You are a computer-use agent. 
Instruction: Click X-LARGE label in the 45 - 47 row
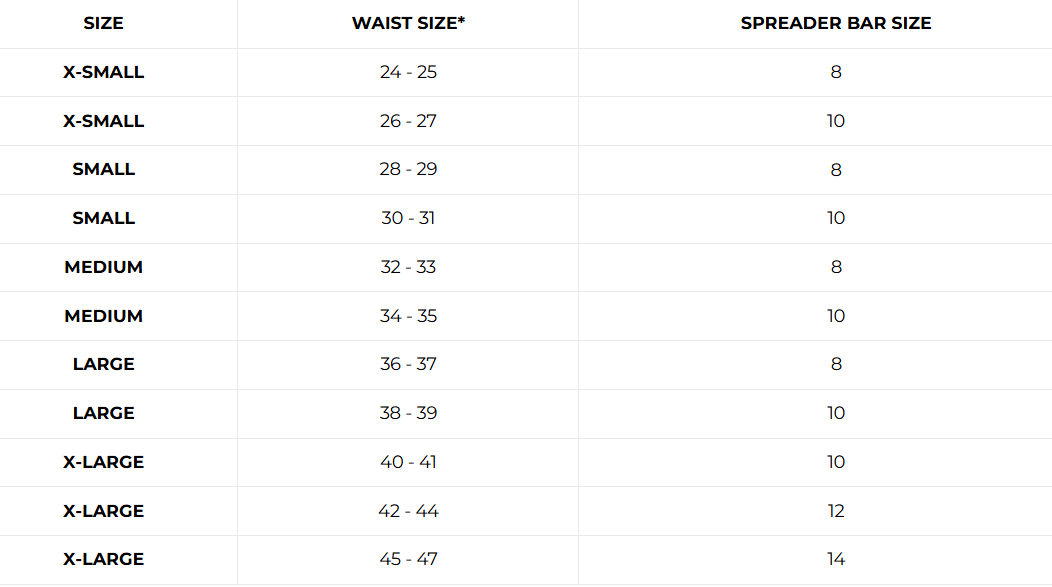(103, 559)
